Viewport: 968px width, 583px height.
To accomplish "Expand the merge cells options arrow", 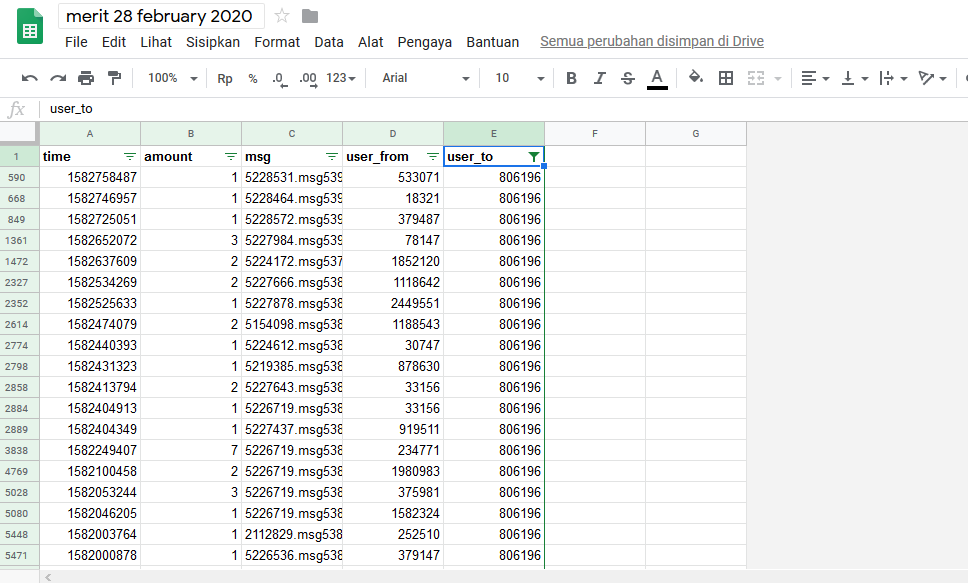I will point(778,78).
